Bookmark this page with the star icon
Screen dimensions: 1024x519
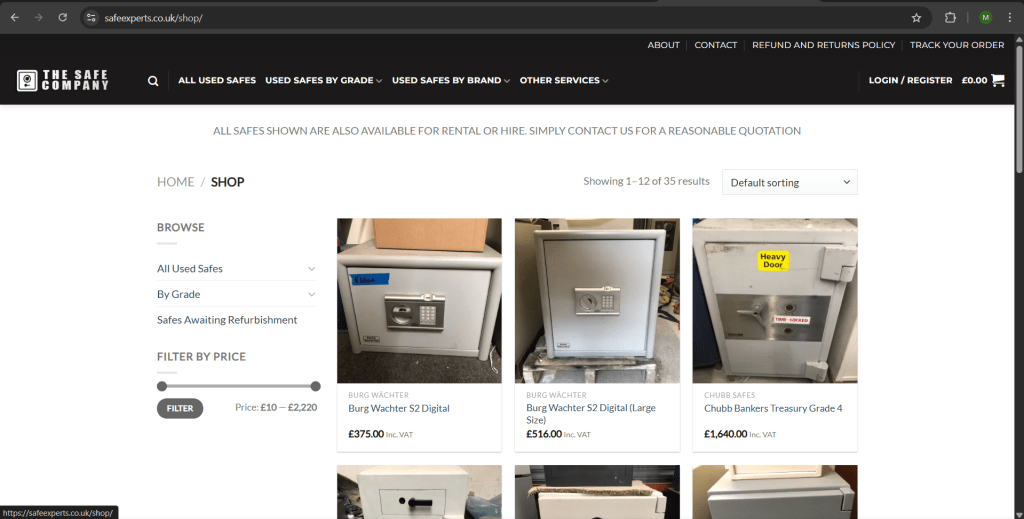tap(916, 18)
